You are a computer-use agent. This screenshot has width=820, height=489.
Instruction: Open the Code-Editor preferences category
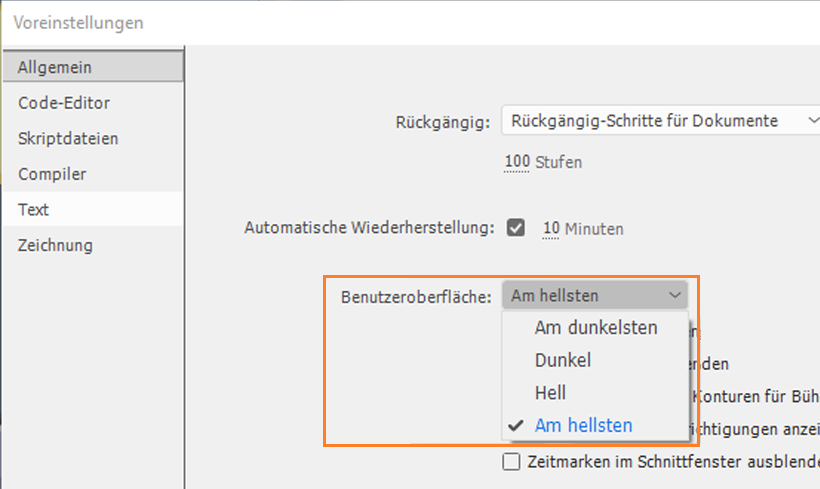click(64, 103)
